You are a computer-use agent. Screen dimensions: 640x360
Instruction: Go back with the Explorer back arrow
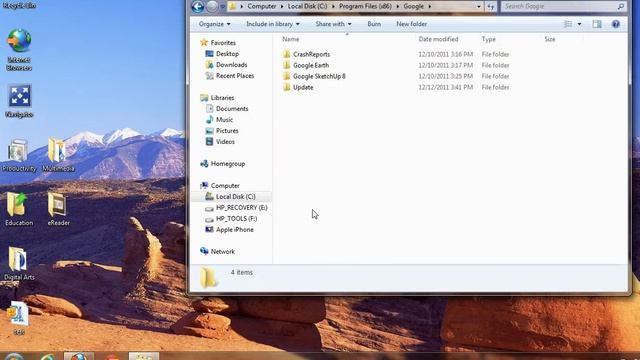click(x=198, y=7)
